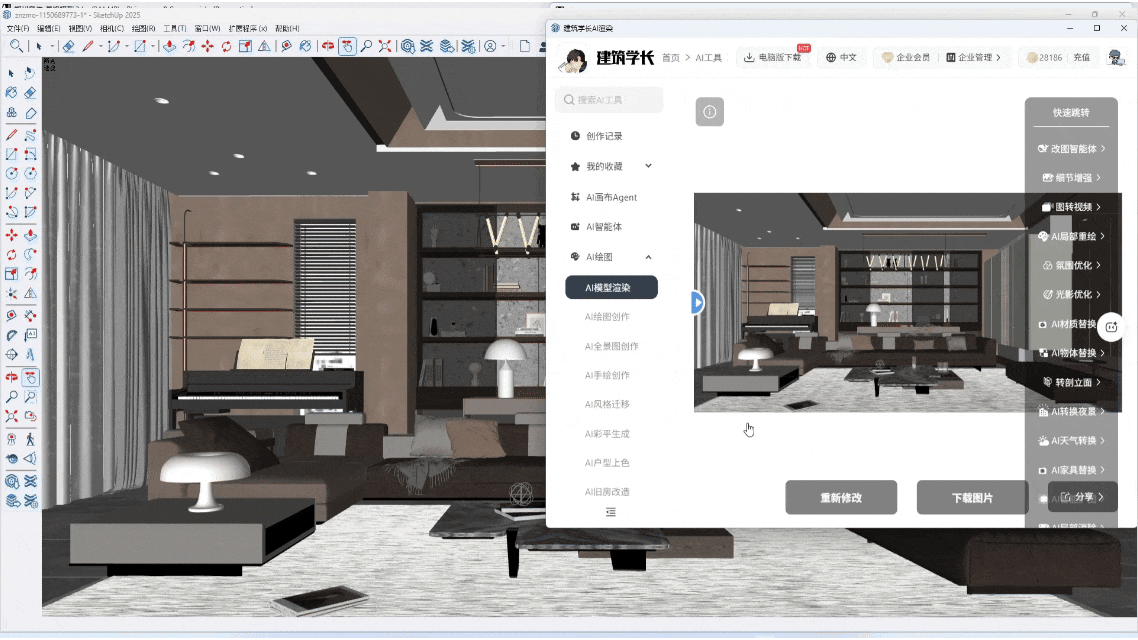
Task: Open the 分享 options
Action: (x=1082, y=497)
